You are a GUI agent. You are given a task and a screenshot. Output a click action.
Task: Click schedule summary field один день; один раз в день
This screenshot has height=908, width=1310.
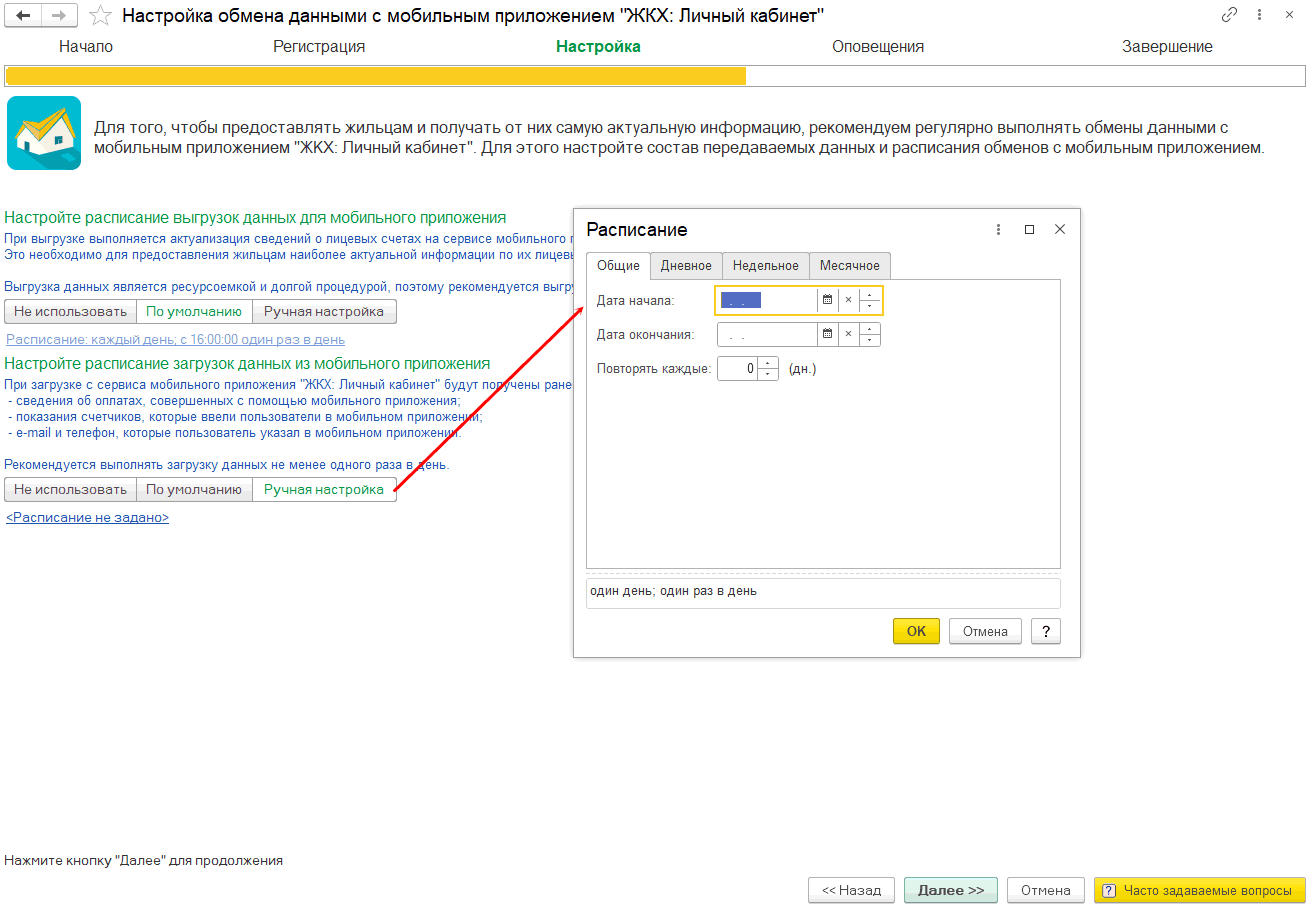[x=823, y=593]
